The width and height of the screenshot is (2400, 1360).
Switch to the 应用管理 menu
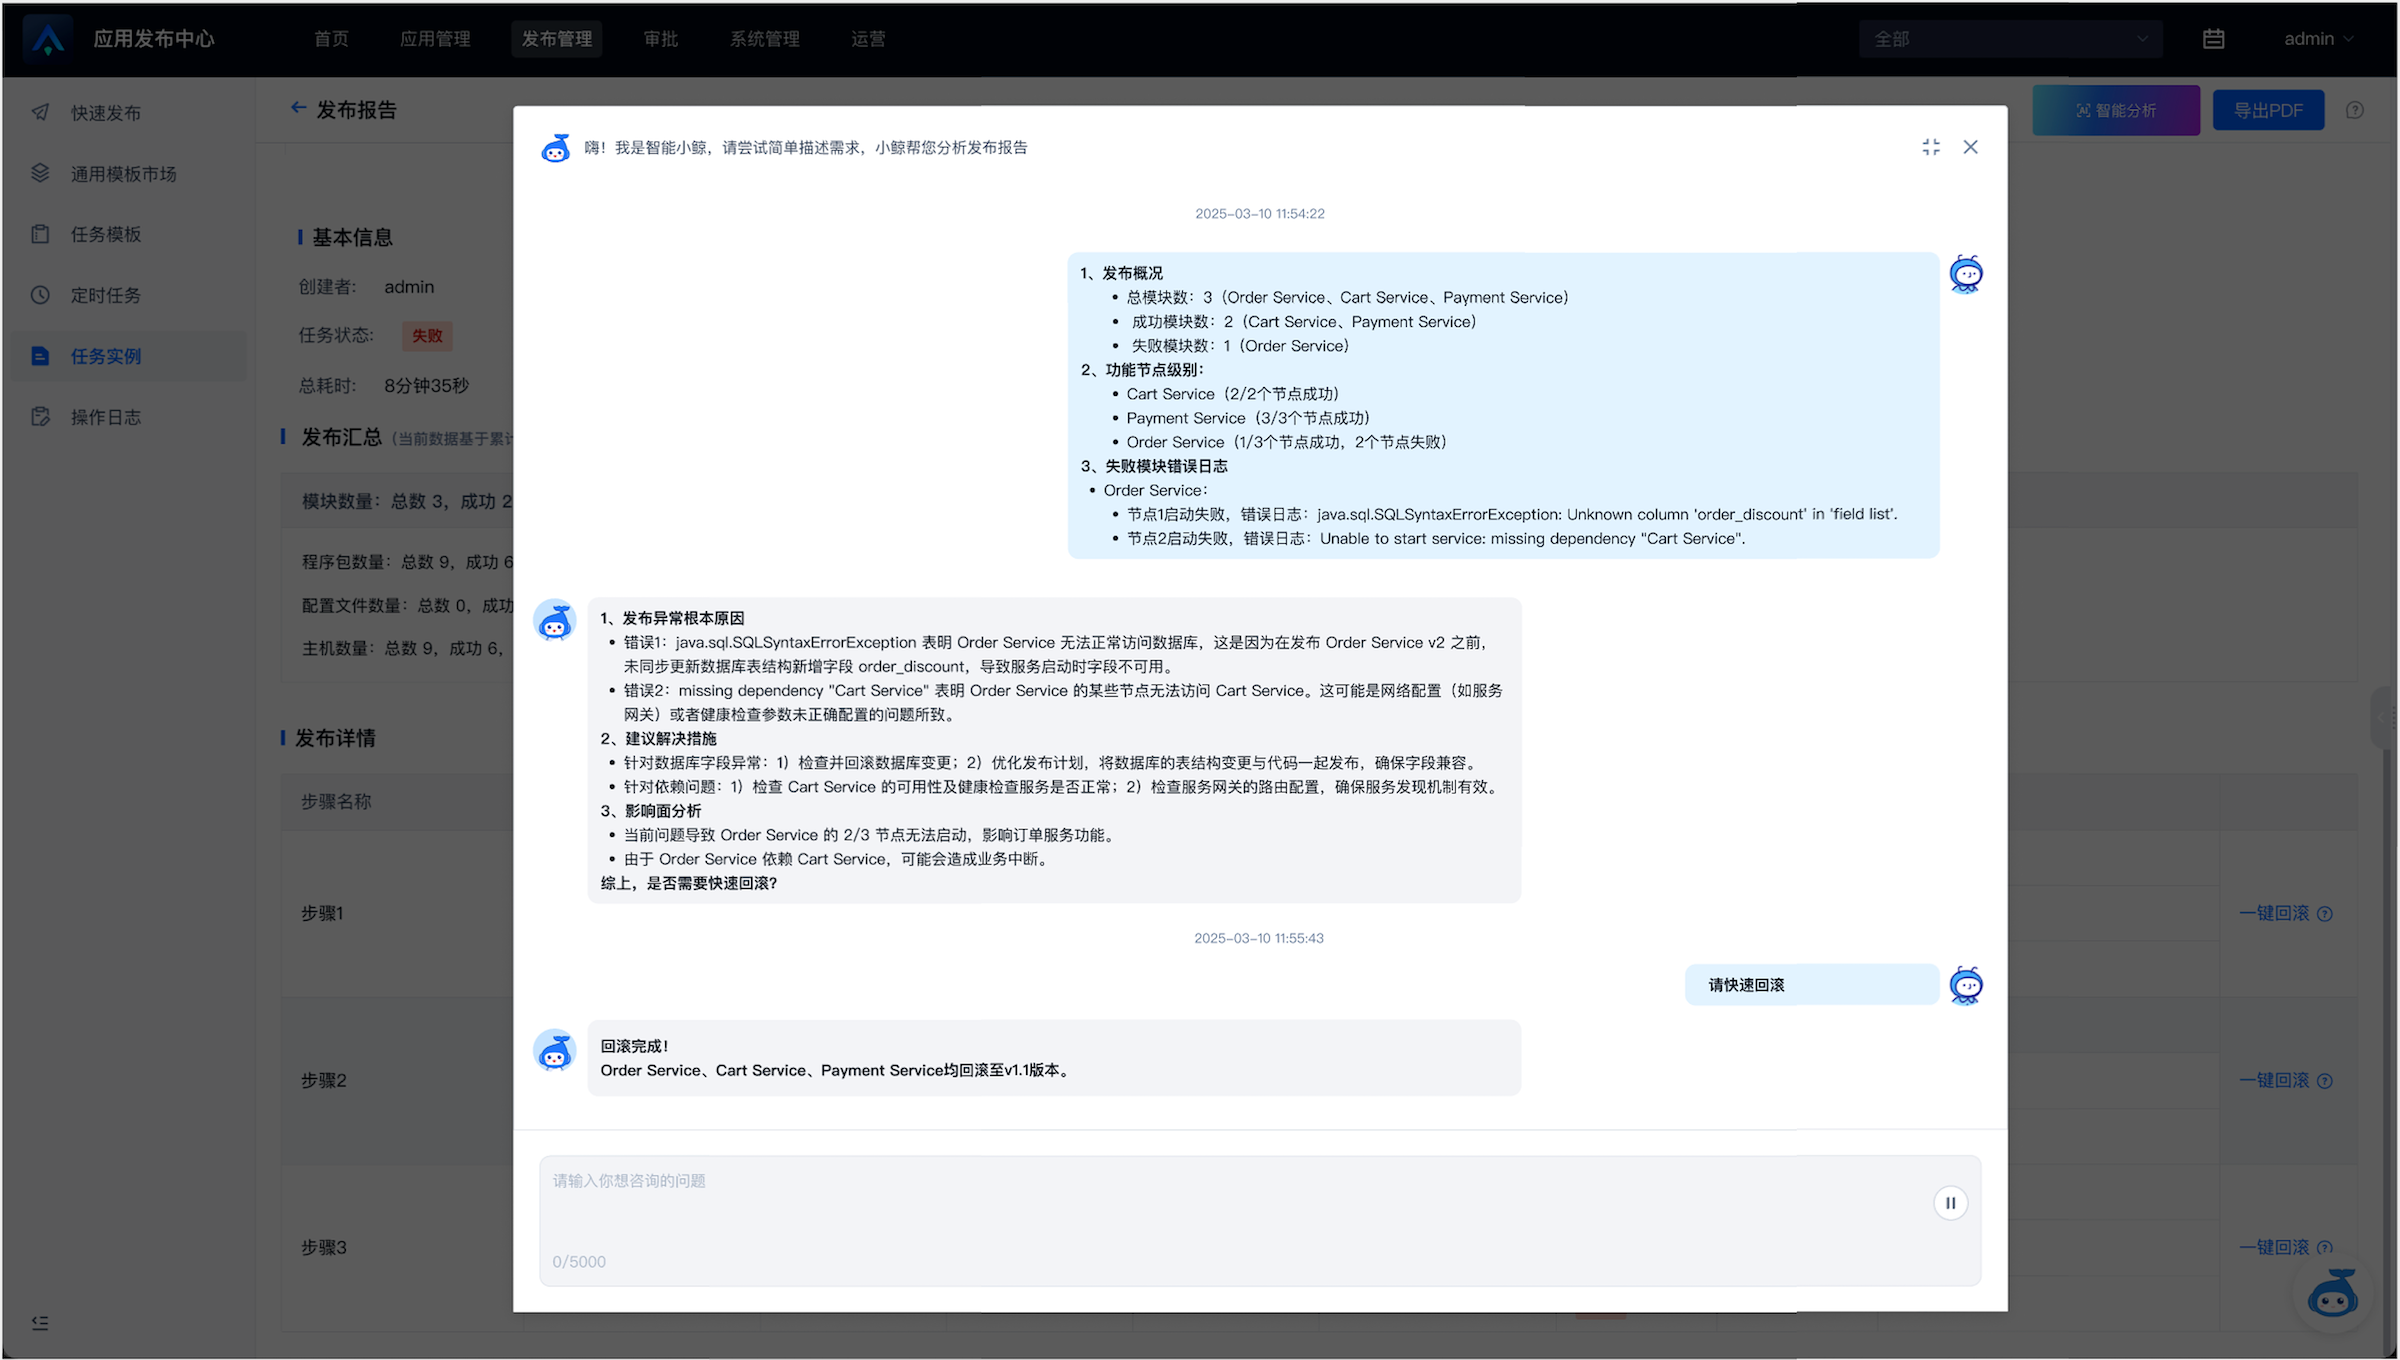pyautogui.click(x=435, y=39)
